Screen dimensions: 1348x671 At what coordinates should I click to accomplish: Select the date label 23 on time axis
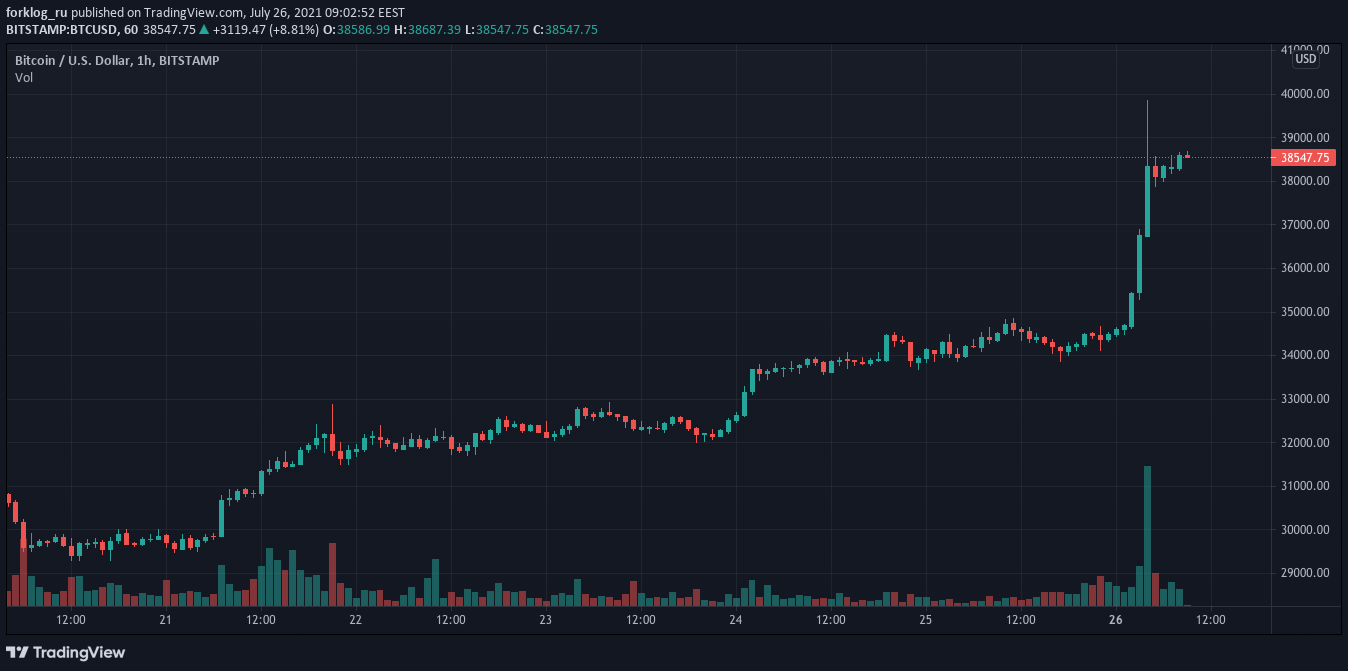coord(546,620)
